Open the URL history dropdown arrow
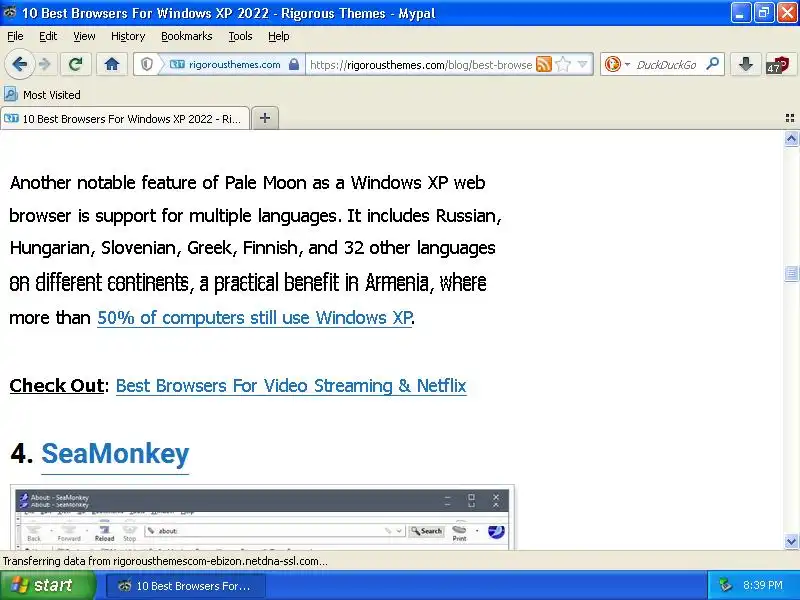Image resolution: width=800 pixels, height=600 pixels. coord(582,64)
